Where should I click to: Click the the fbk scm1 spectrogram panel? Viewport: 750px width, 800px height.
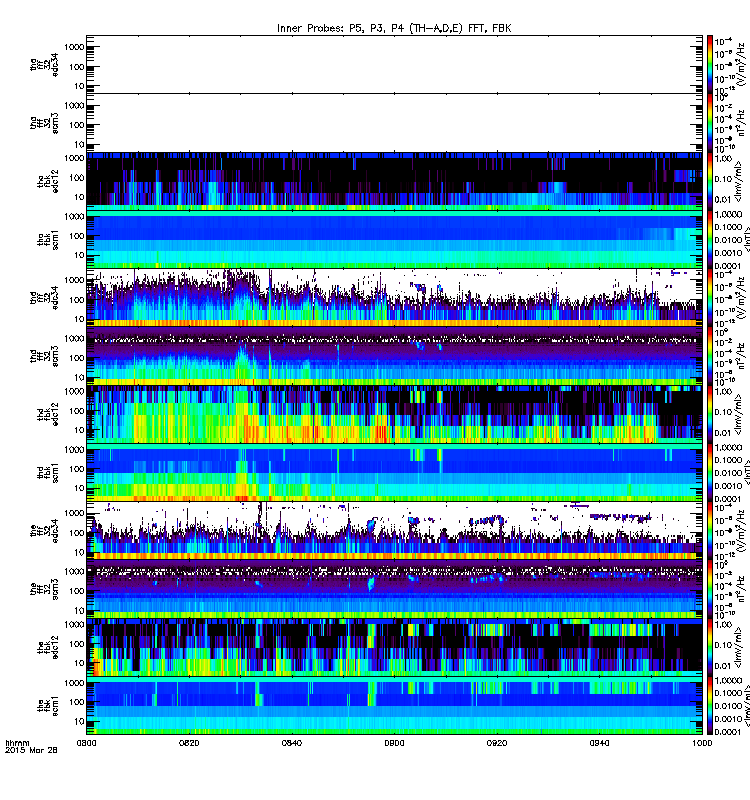394,705
